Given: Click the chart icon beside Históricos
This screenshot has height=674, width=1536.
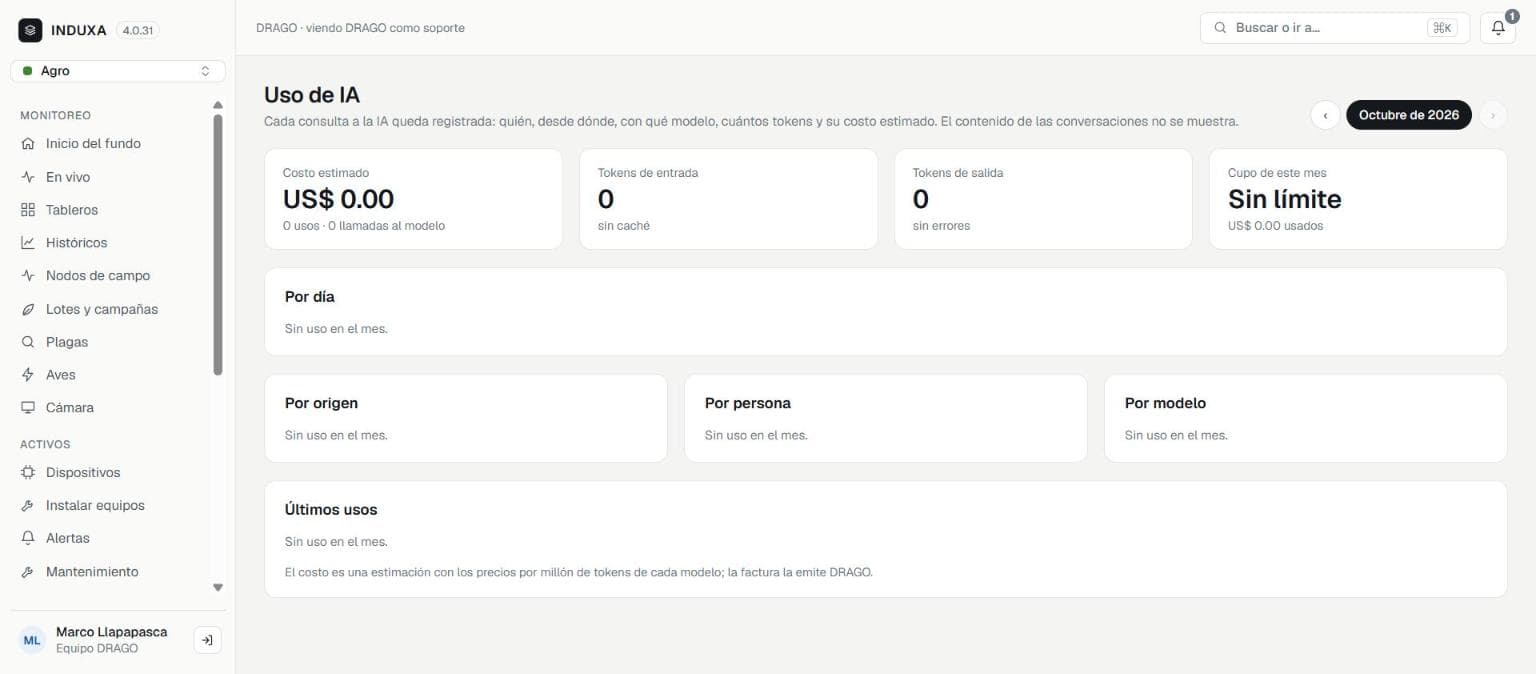Looking at the screenshot, I should pyautogui.click(x=28, y=243).
